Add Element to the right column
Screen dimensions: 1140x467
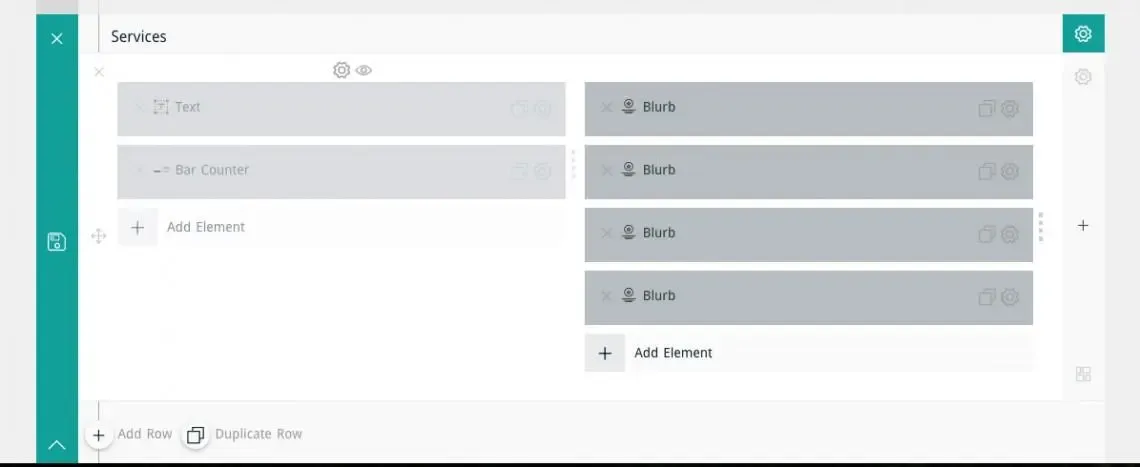(x=808, y=353)
